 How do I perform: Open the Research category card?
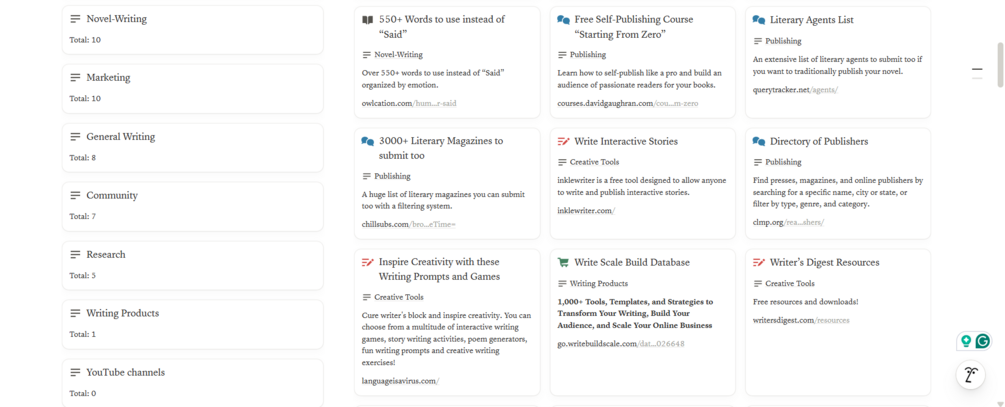193,265
